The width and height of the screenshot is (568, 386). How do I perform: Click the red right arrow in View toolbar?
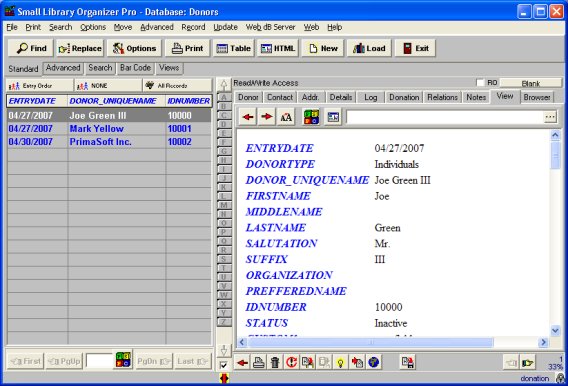[267, 117]
